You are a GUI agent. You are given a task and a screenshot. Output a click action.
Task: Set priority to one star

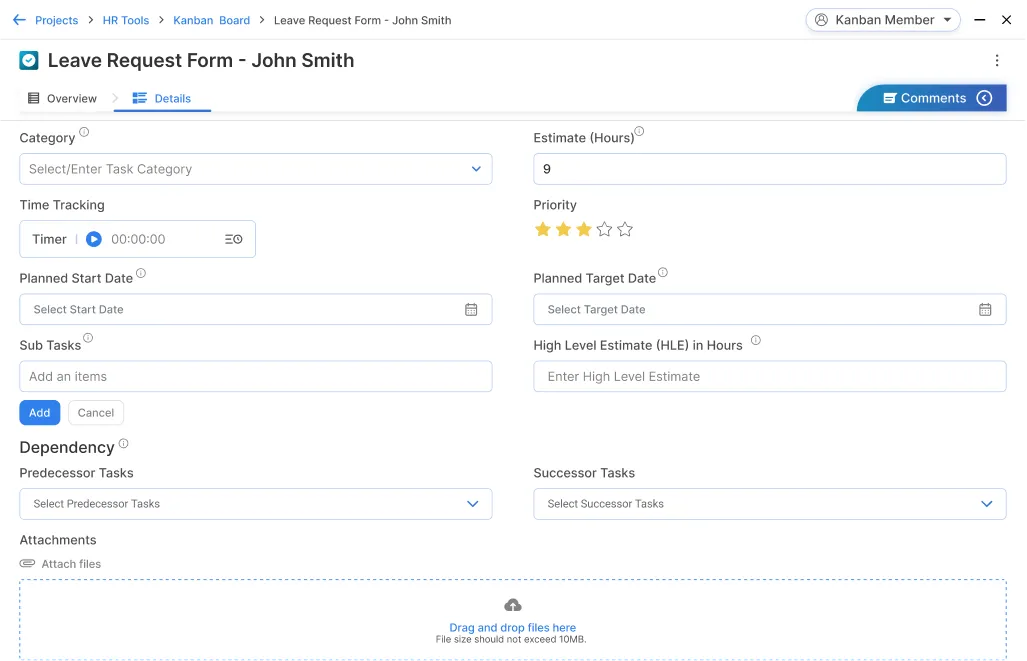coord(543,230)
